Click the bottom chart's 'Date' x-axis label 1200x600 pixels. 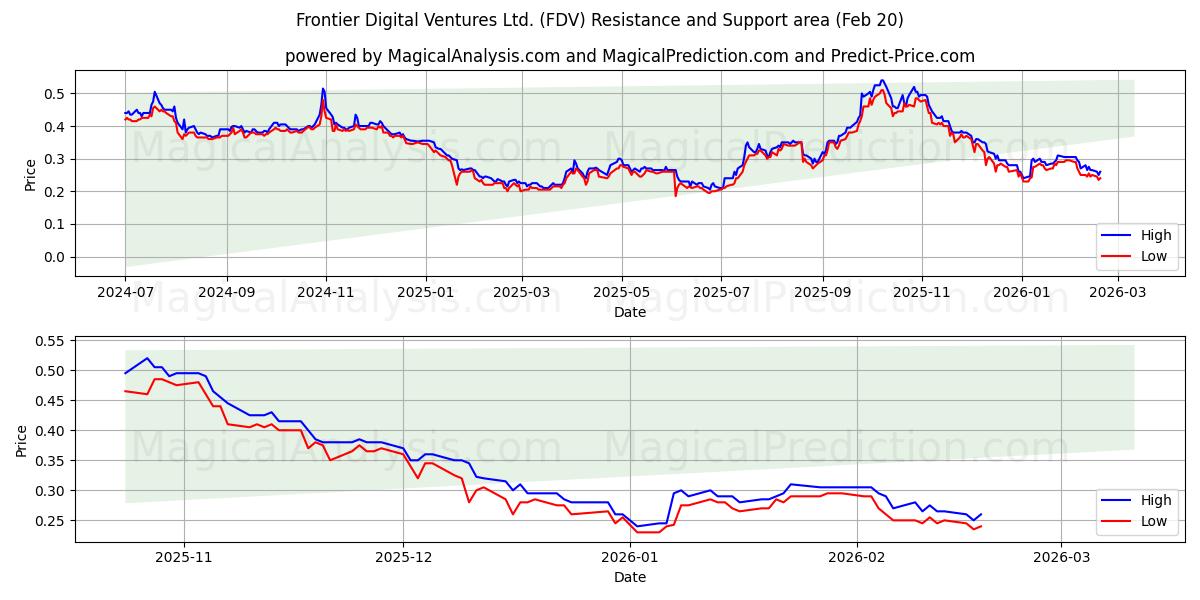(630, 577)
